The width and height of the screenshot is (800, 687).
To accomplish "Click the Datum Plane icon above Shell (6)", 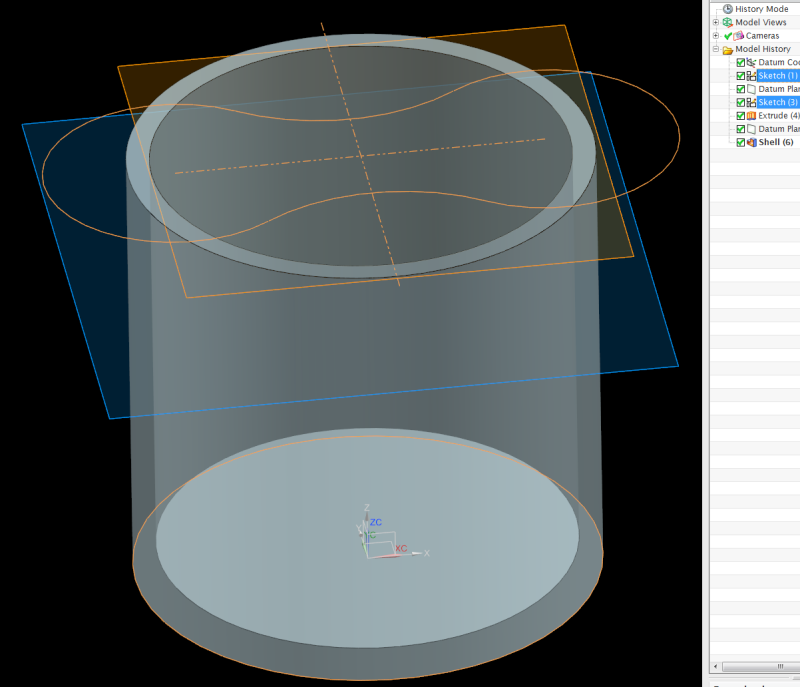I will coord(751,129).
